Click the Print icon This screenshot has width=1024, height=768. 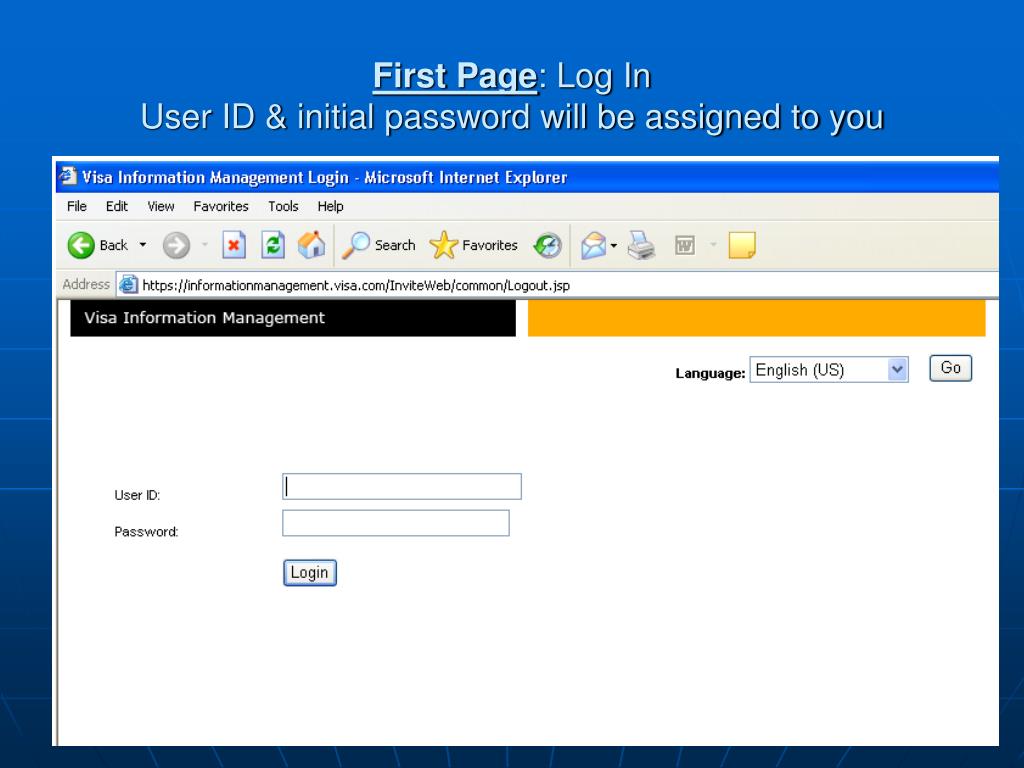click(641, 246)
